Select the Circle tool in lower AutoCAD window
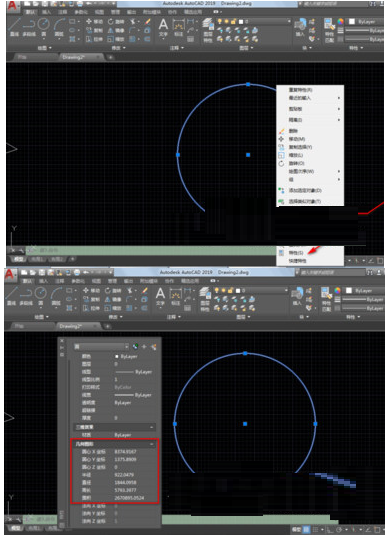The height and width of the screenshot is (536, 385). pyautogui.click(x=41, y=296)
